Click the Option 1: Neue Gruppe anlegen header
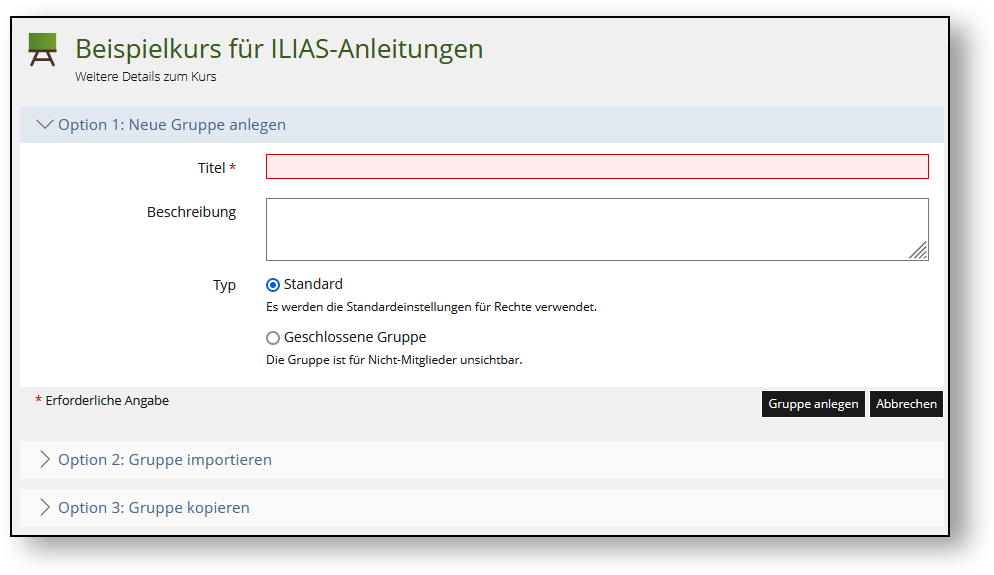 pyautogui.click(x=482, y=124)
